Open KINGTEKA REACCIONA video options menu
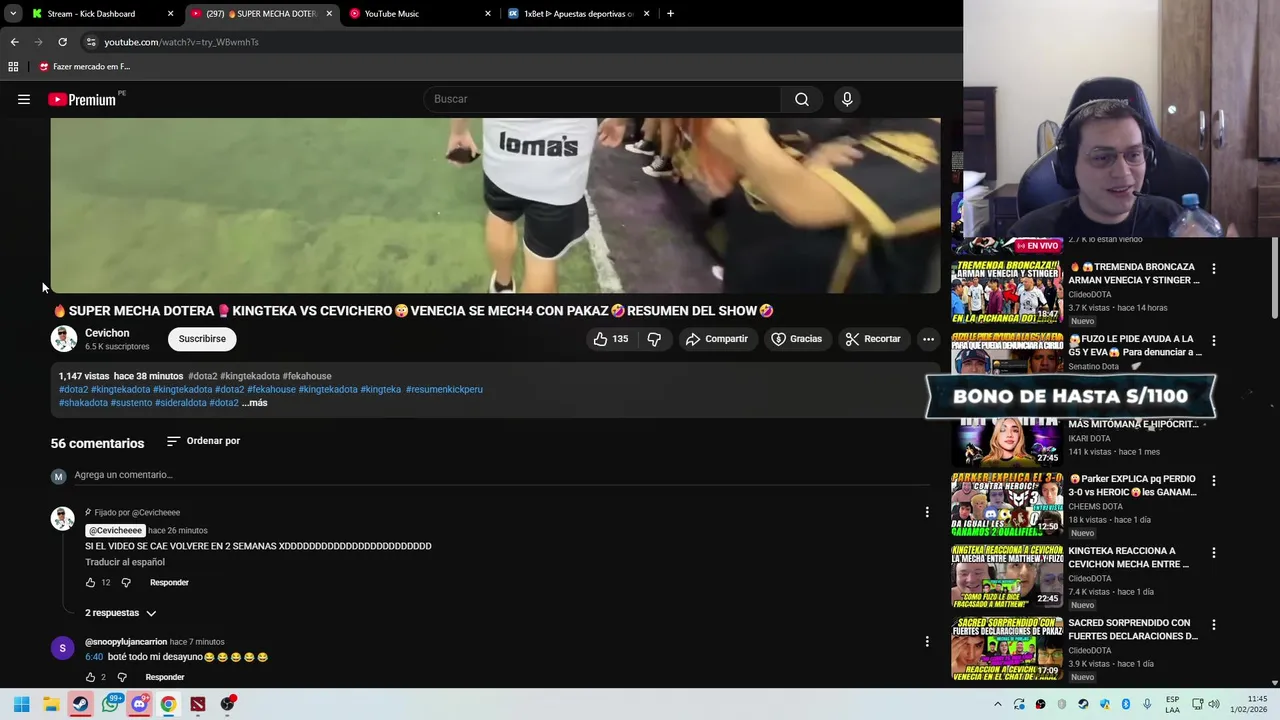1280x720 pixels. tap(1214, 553)
